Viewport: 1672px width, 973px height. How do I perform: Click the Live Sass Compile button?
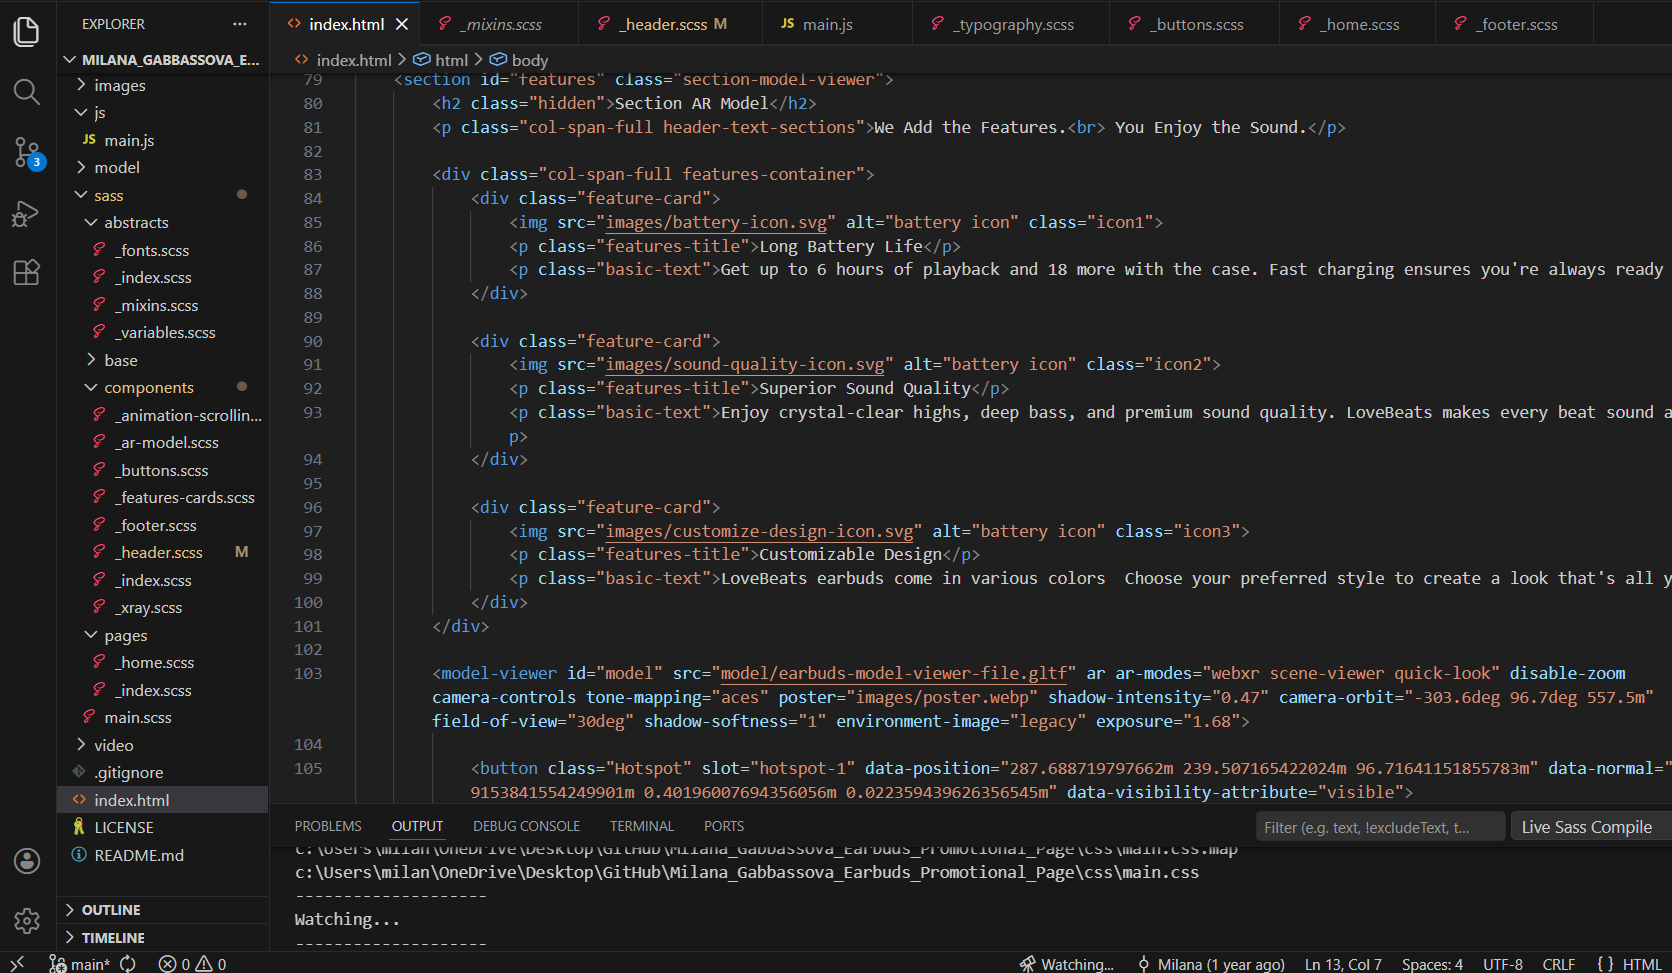click(x=1587, y=826)
